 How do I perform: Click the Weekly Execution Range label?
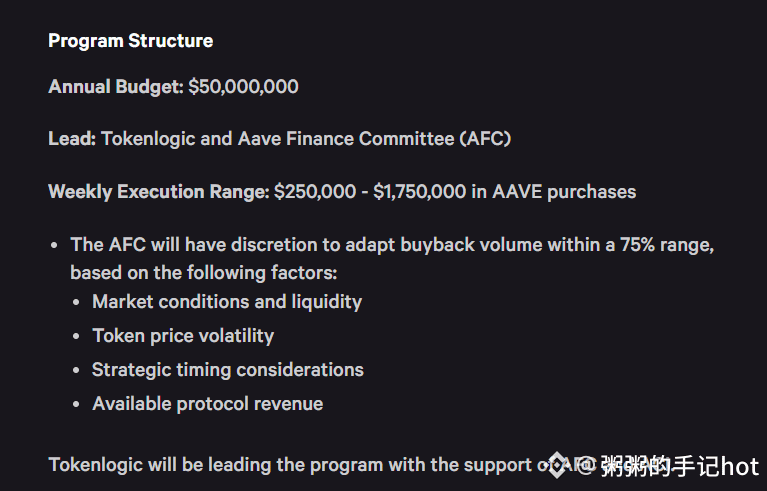[159, 192]
